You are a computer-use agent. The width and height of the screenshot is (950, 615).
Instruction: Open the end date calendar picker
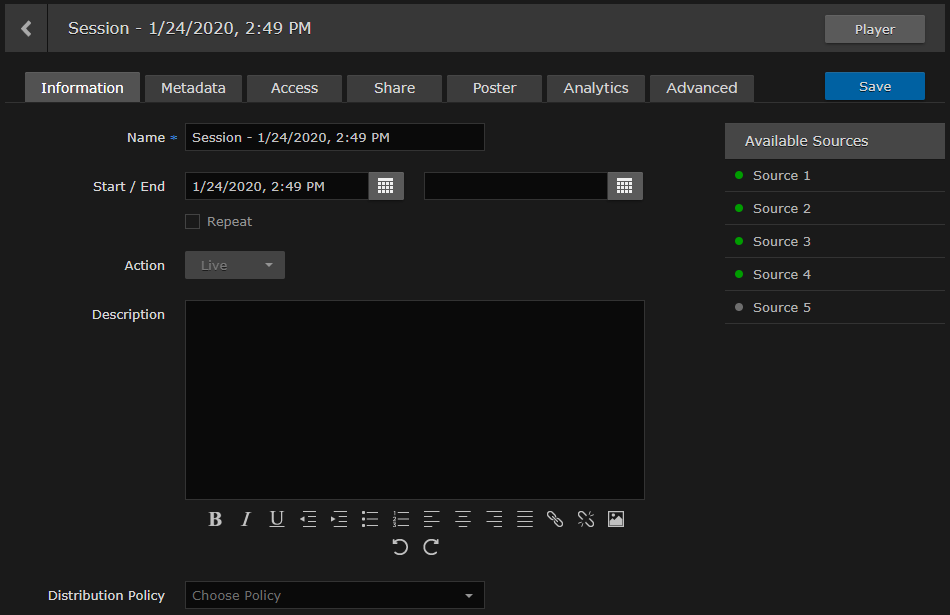pyautogui.click(x=625, y=186)
